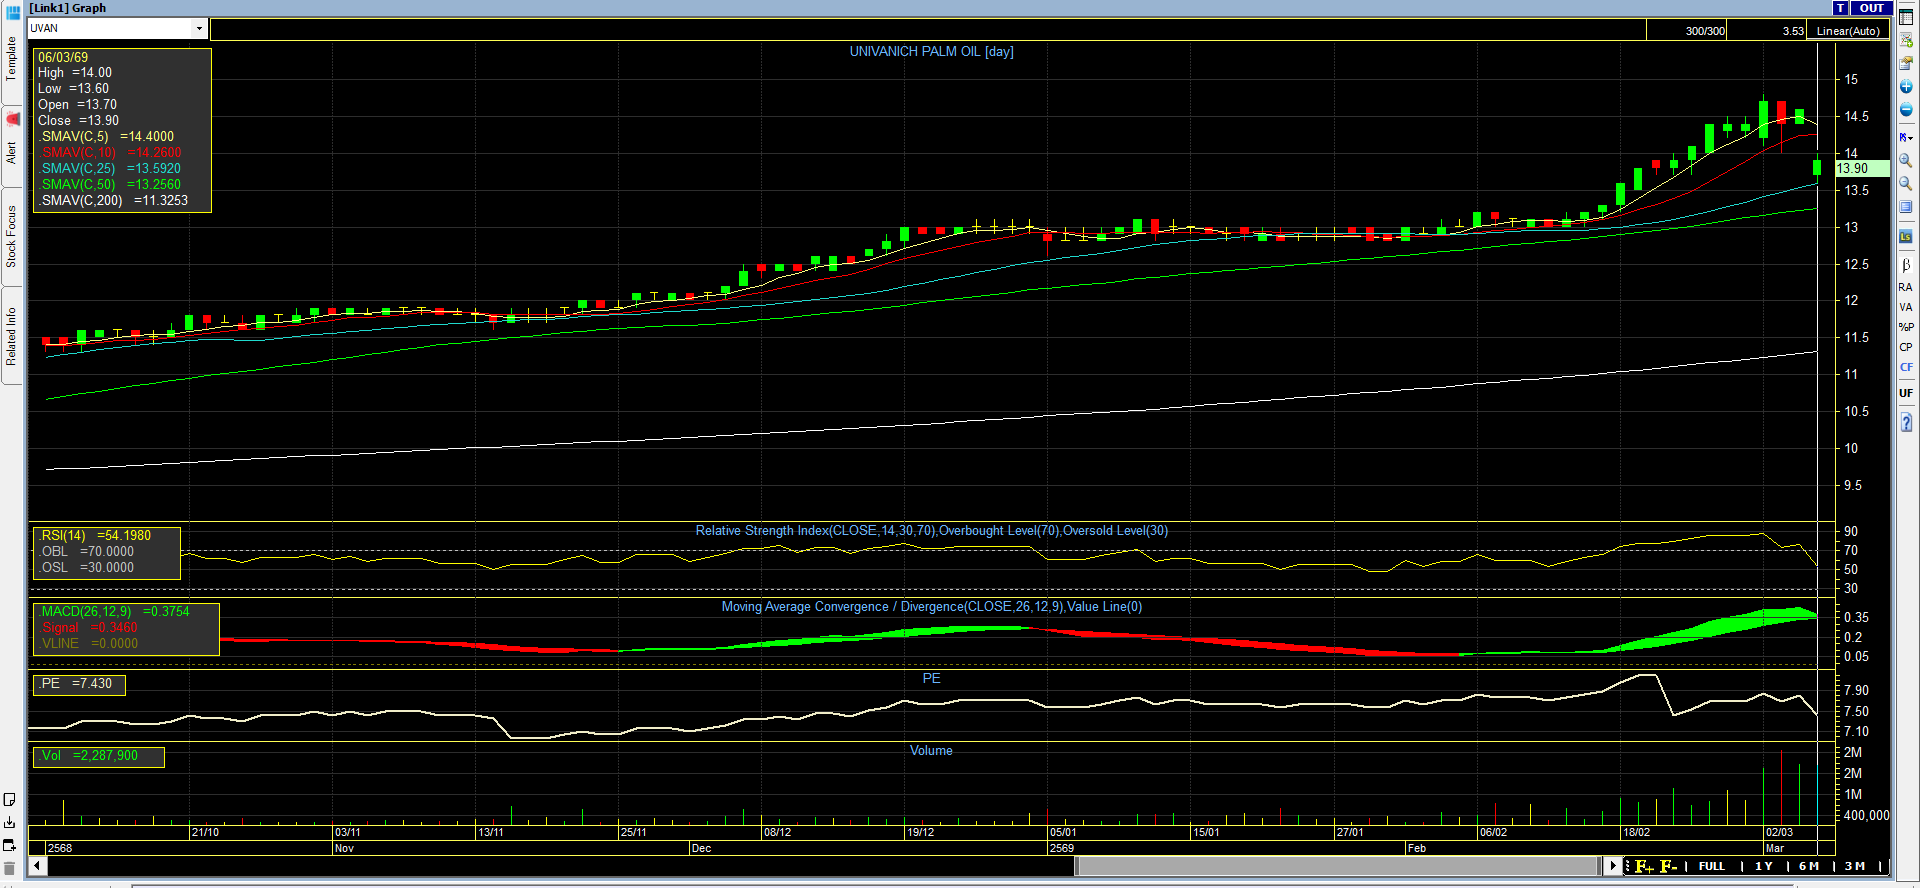This screenshot has width=1920, height=888.
Task: Click the CF toolbar icon
Action: click(x=1906, y=367)
